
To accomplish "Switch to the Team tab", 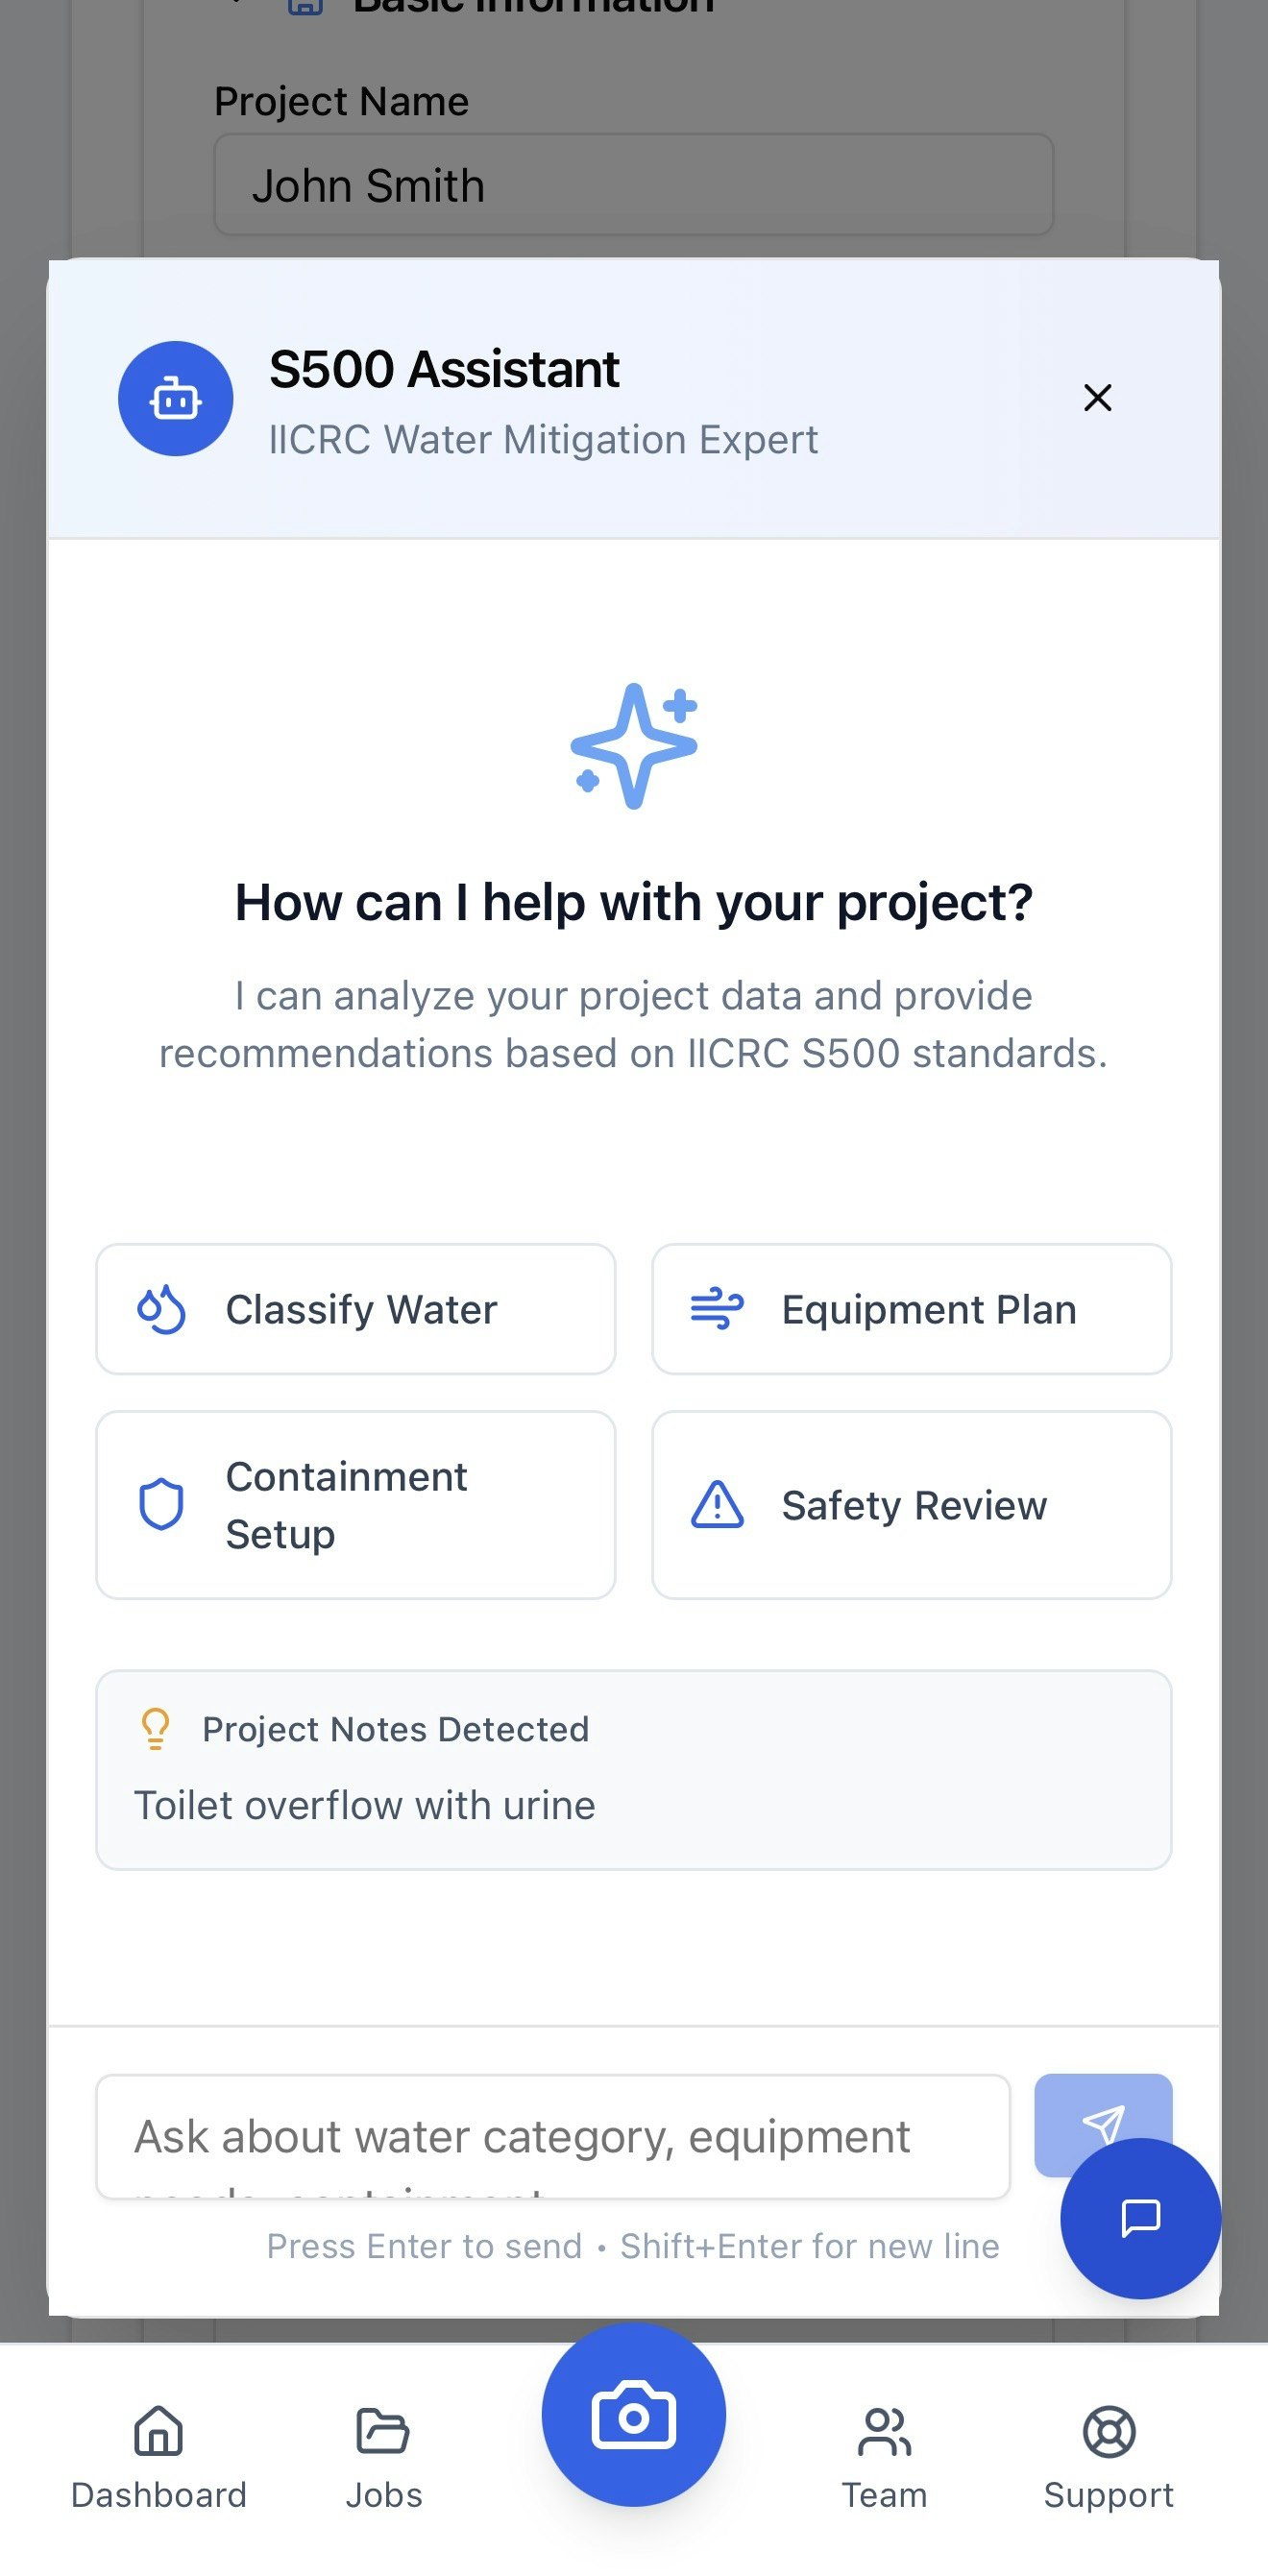I will [884, 2460].
